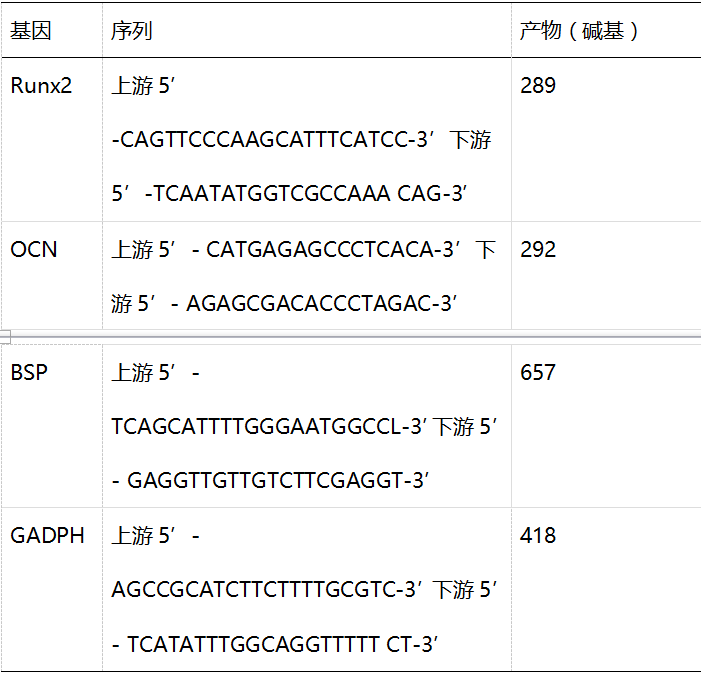The image size is (701, 675).
Task: Select the OCN gene cell
Action: pos(34,249)
